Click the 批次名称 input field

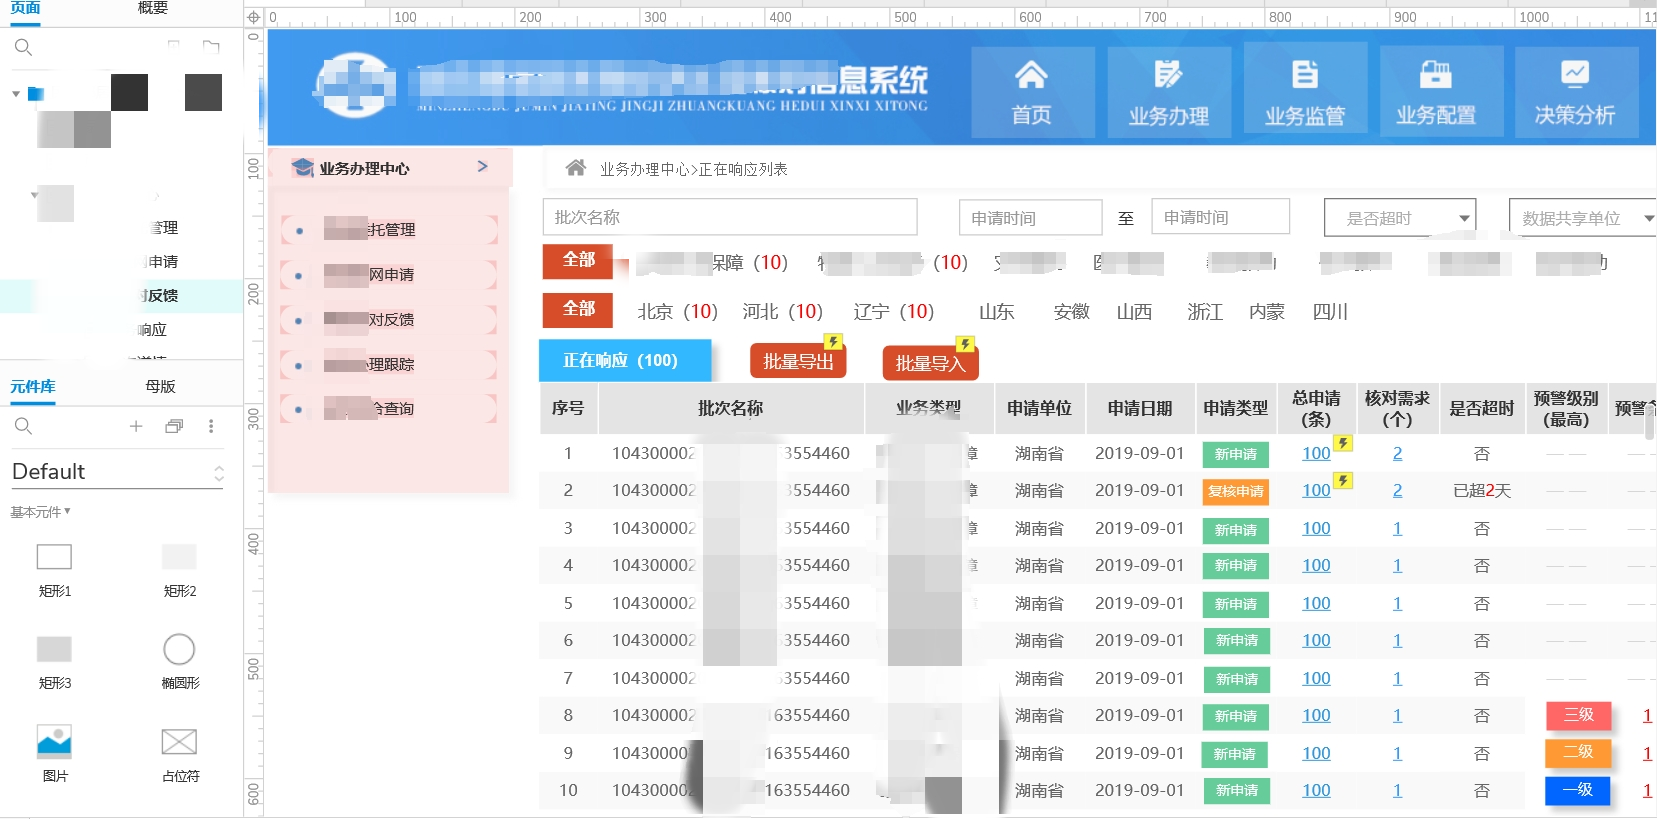point(730,217)
